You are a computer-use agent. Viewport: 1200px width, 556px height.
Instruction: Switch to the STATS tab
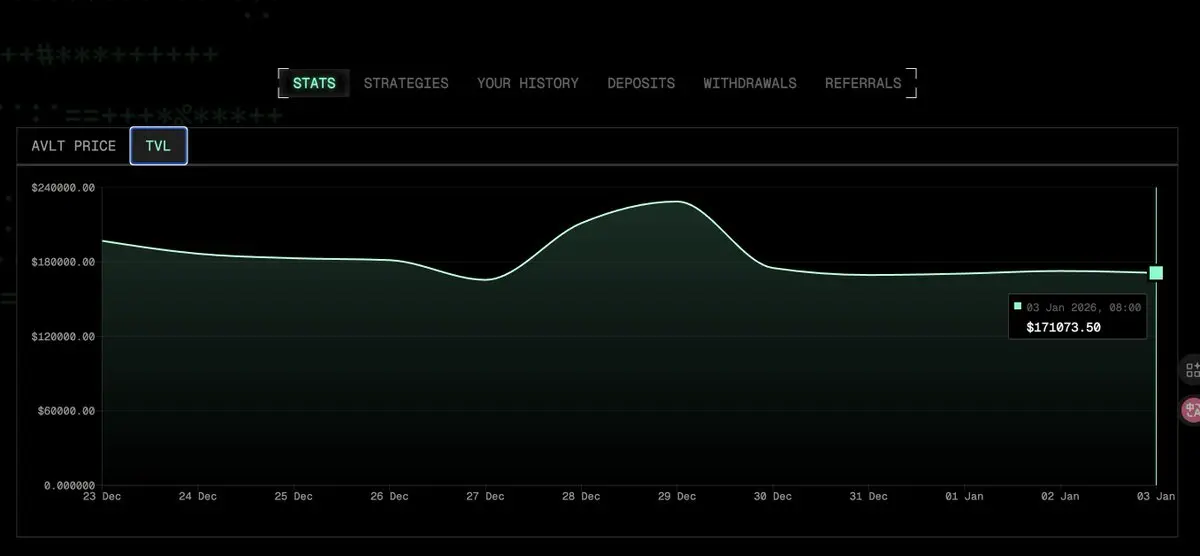[314, 83]
